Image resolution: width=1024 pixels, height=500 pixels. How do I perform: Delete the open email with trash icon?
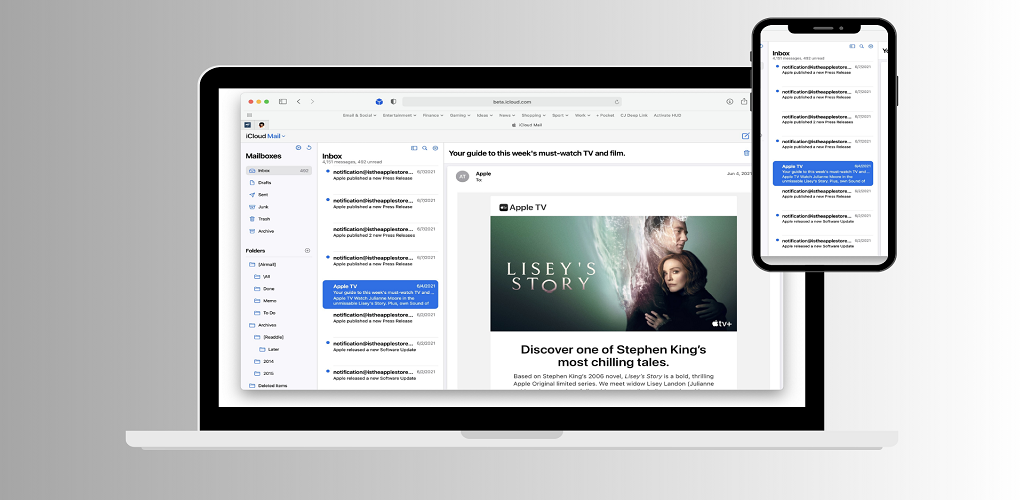pos(746,153)
